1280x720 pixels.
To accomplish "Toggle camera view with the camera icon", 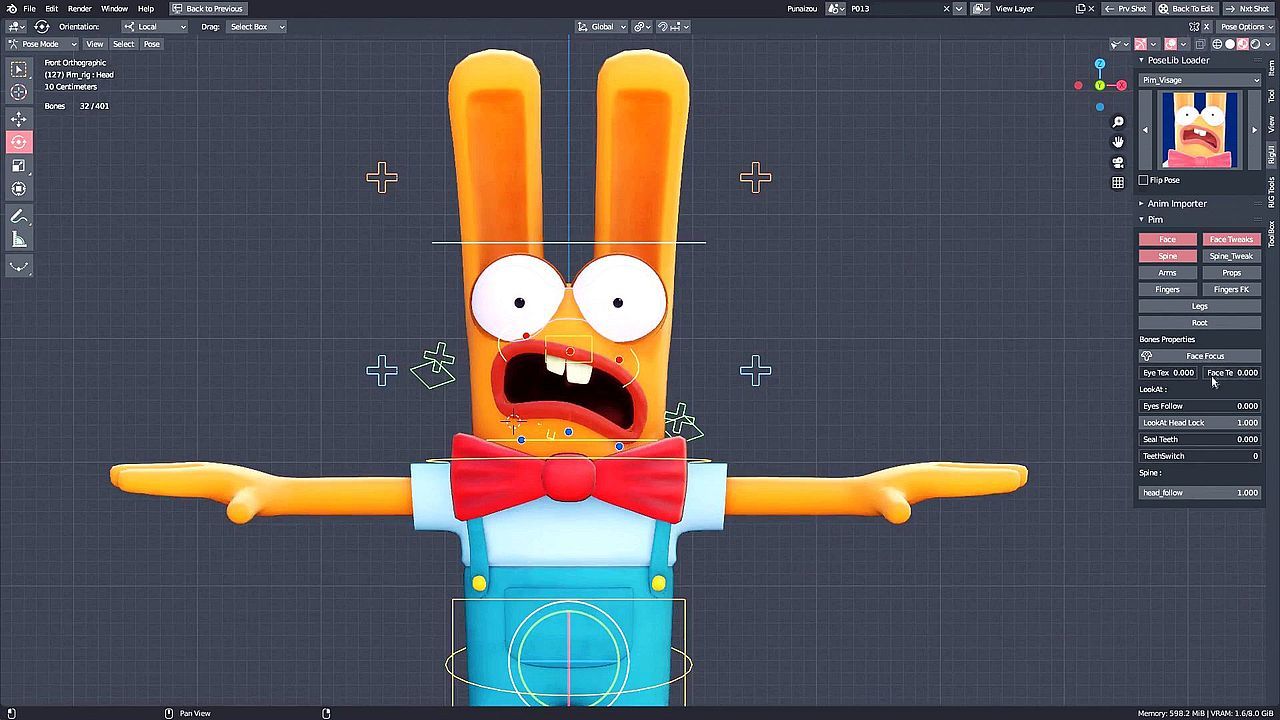I will [1118, 162].
